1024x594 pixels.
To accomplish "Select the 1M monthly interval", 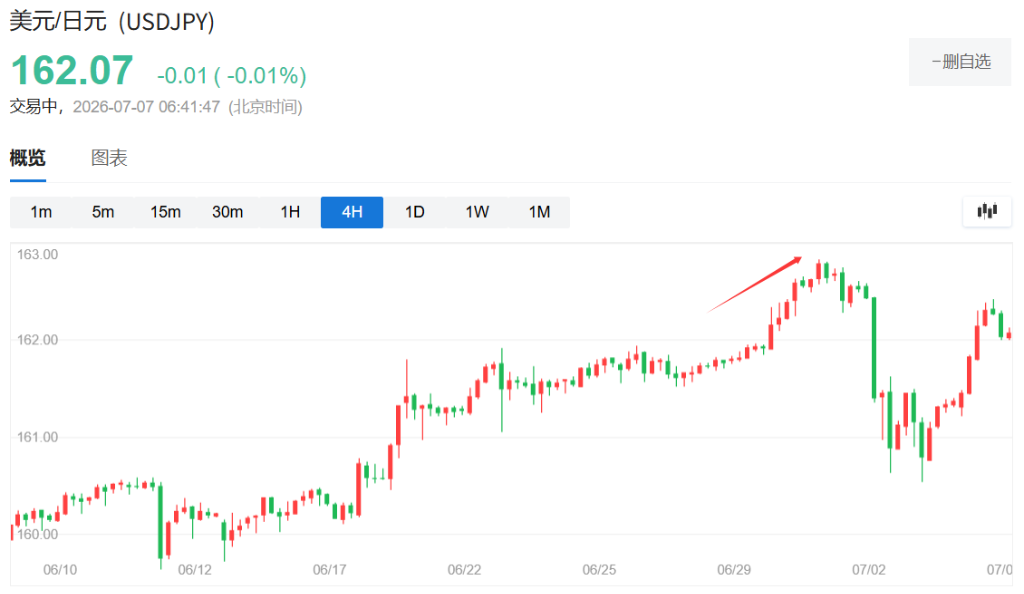I will click(x=539, y=212).
